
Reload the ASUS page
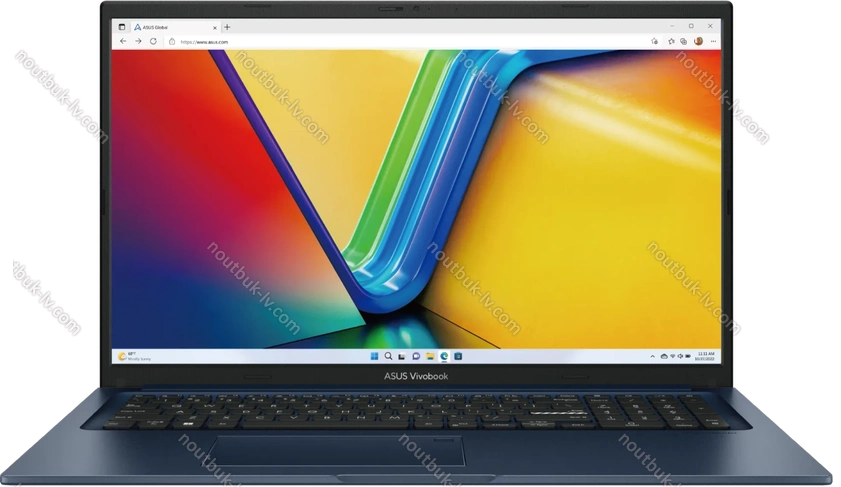click(153, 42)
